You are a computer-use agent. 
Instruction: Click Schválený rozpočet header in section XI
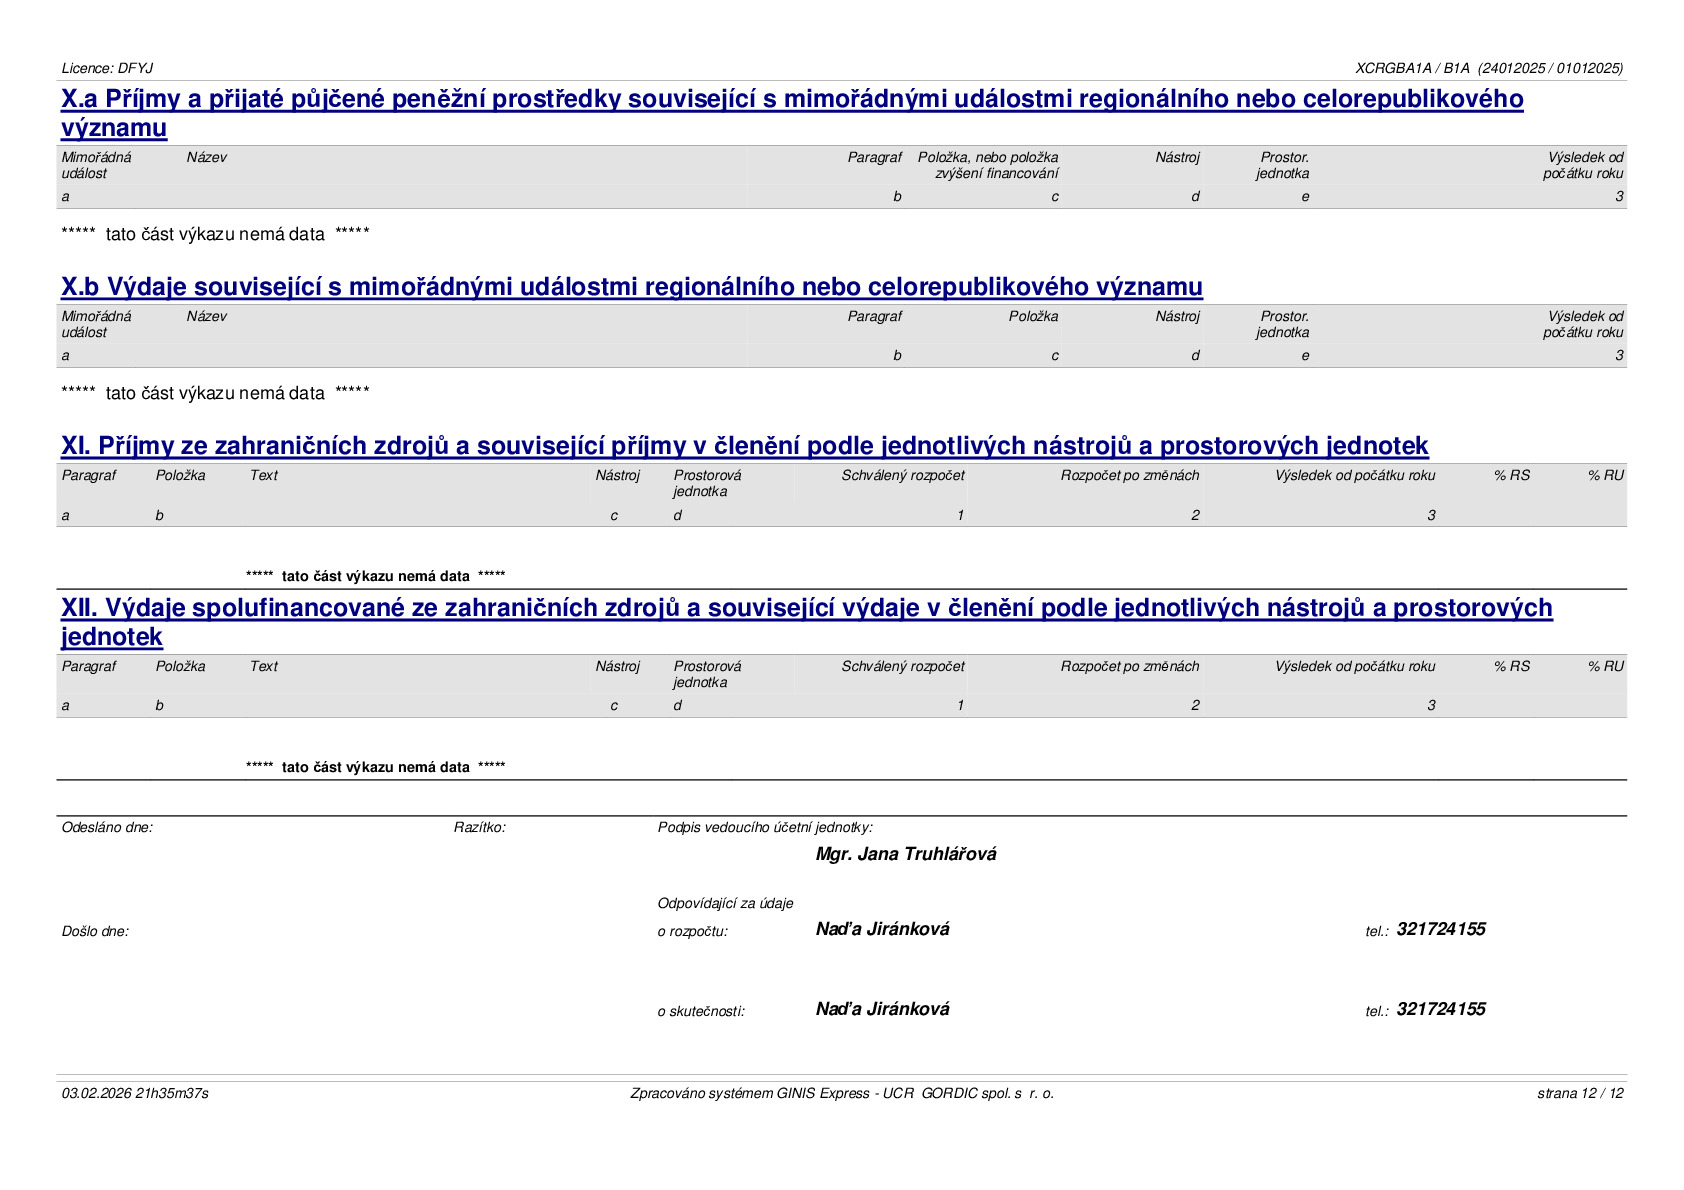(x=903, y=475)
